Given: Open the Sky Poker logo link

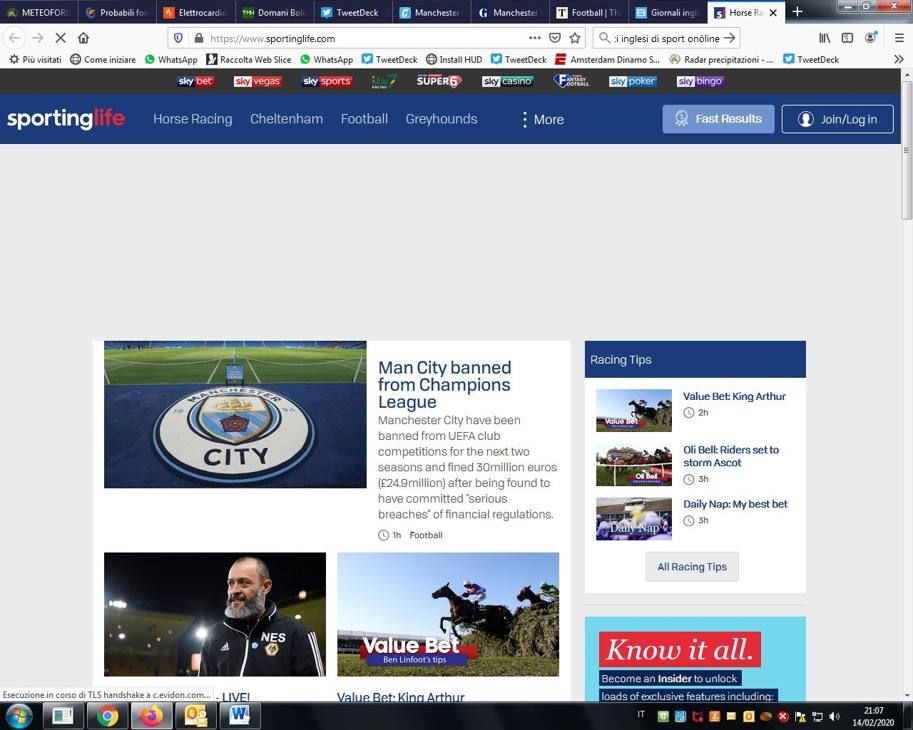Looking at the screenshot, I should pyautogui.click(x=632, y=81).
